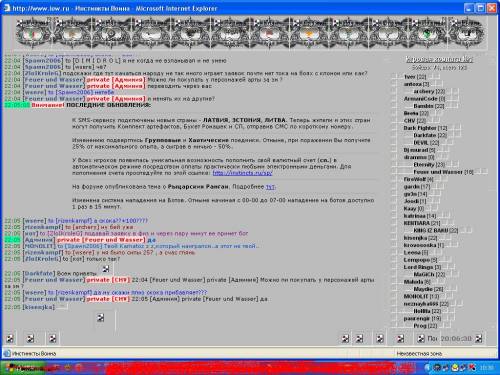Follow the 'тут' forum link about knight ranks
The image size is (500, 375).
click(270, 187)
